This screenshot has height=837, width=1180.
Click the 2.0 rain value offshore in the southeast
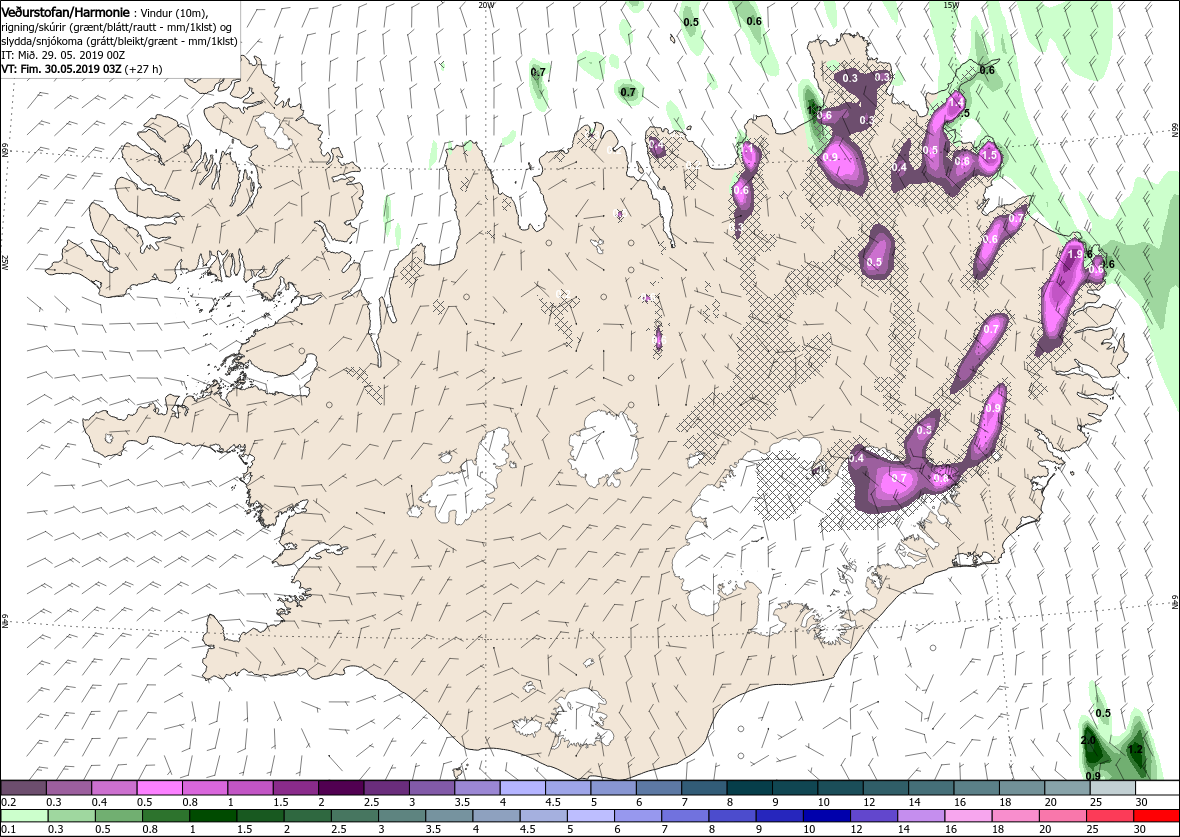[x=1088, y=740]
